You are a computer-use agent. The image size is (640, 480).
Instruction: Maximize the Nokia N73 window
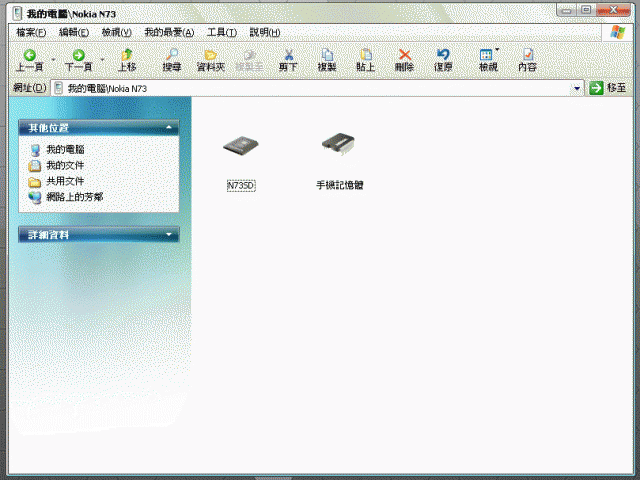(x=586, y=10)
